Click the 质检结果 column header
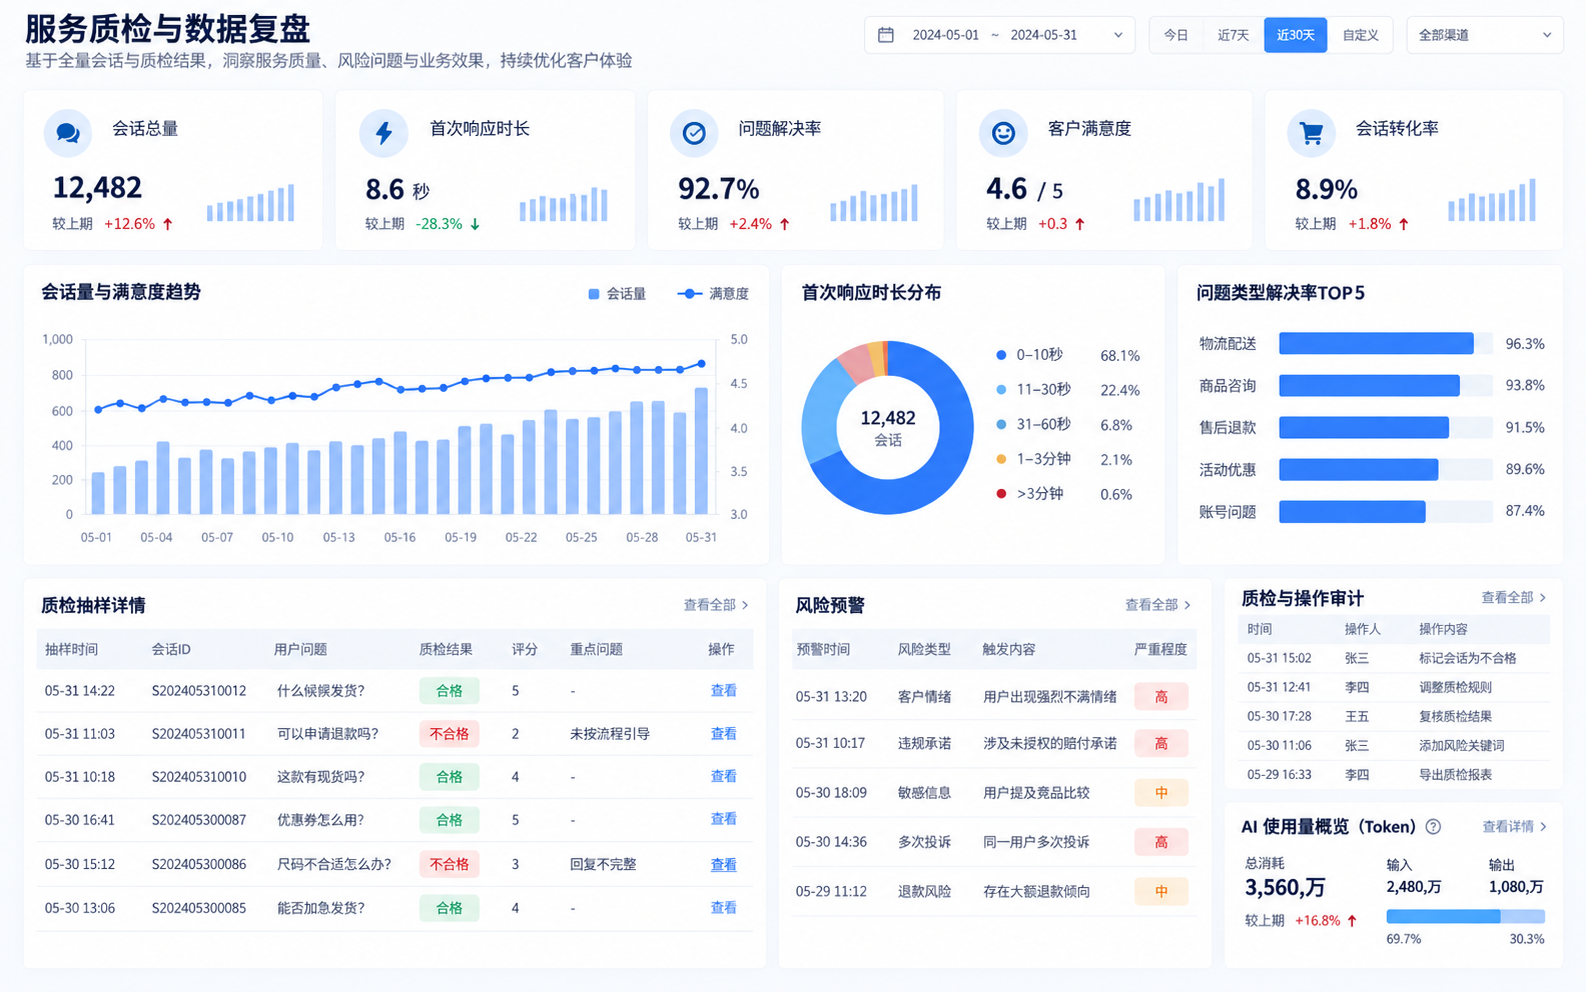This screenshot has width=1586, height=992. pyautogui.click(x=445, y=650)
